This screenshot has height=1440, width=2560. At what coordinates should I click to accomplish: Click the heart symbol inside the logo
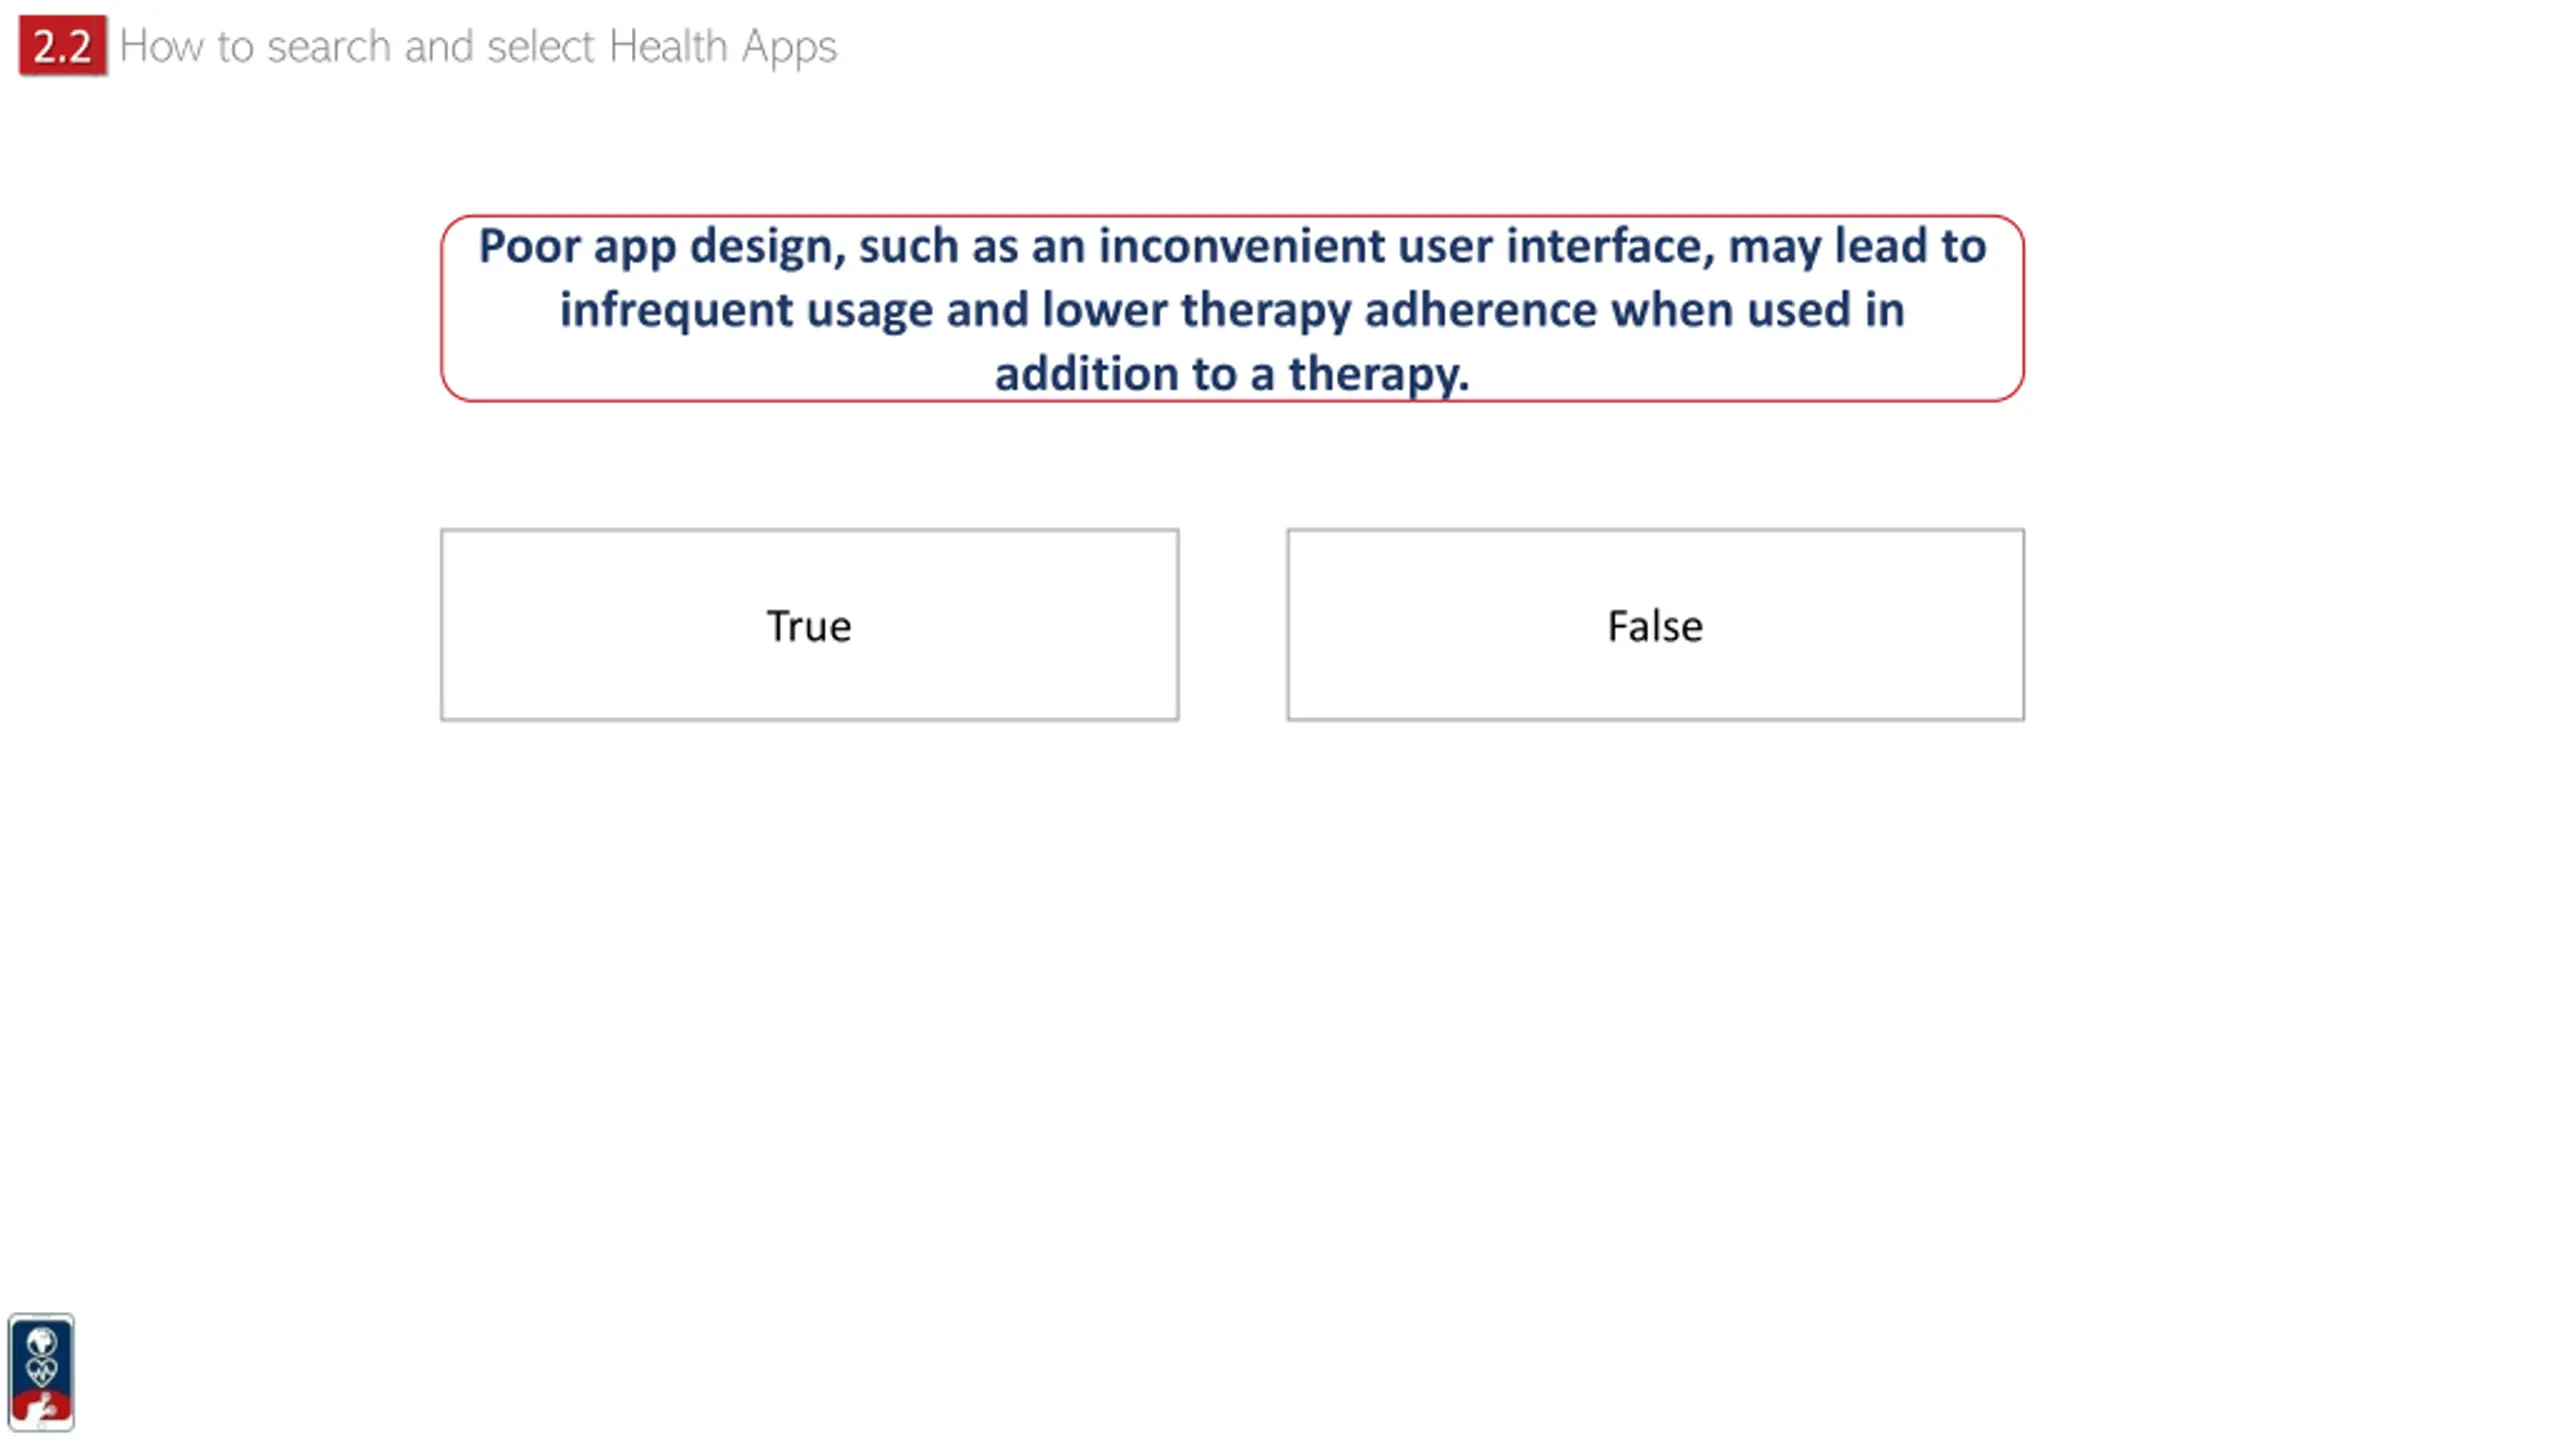pyautogui.click(x=41, y=1371)
